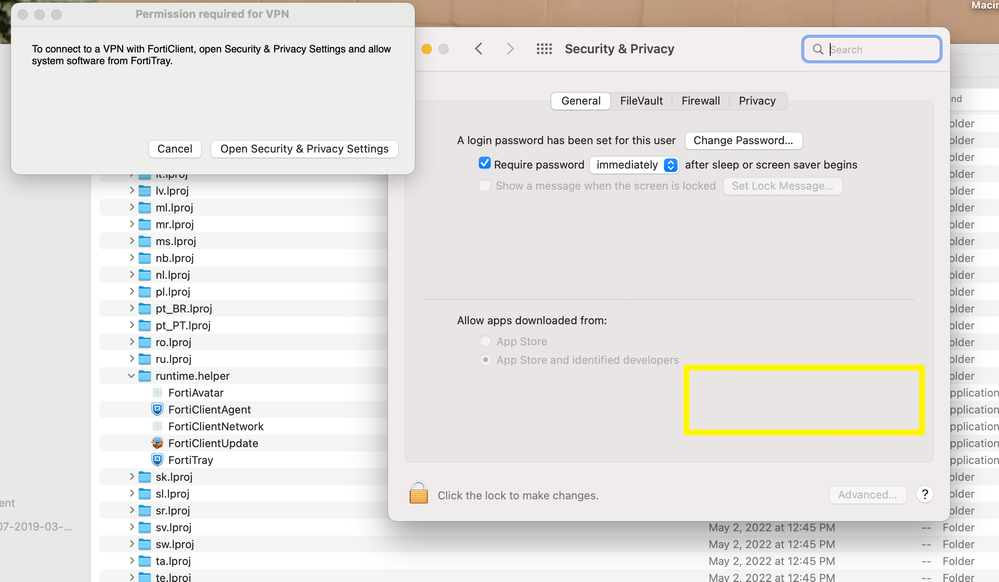This screenshot has width=999, height=582.
Task: Select the FortiTray shield icon in Finder
Action: point(157,460)
